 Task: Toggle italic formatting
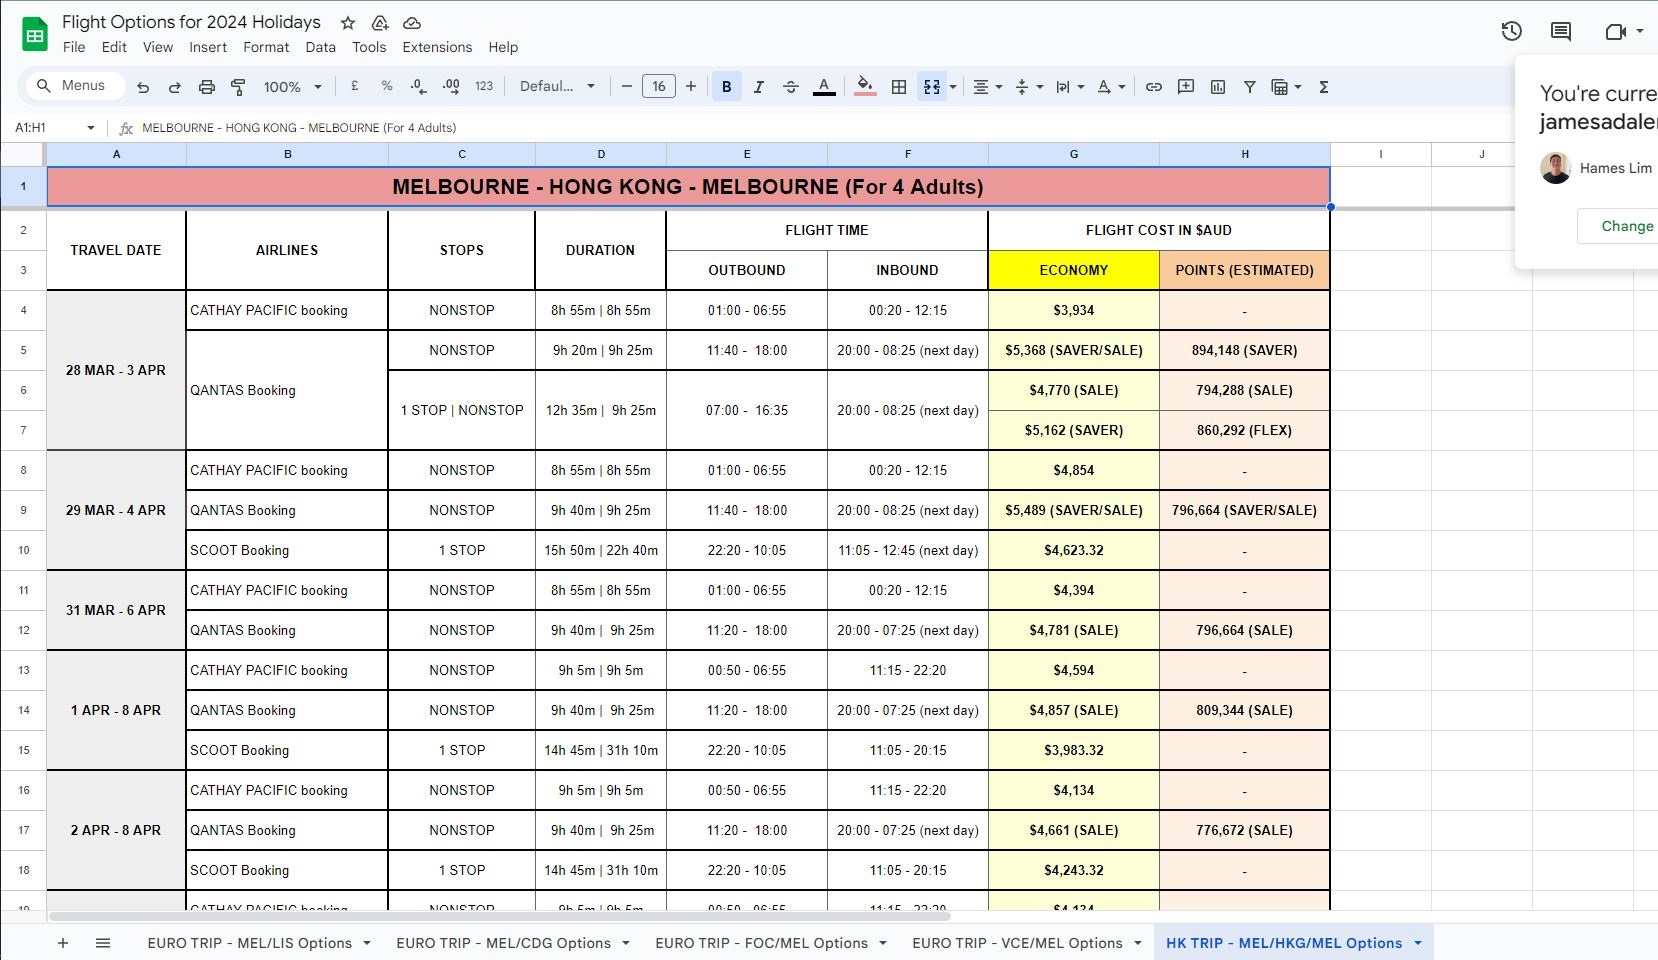point(759,87)
